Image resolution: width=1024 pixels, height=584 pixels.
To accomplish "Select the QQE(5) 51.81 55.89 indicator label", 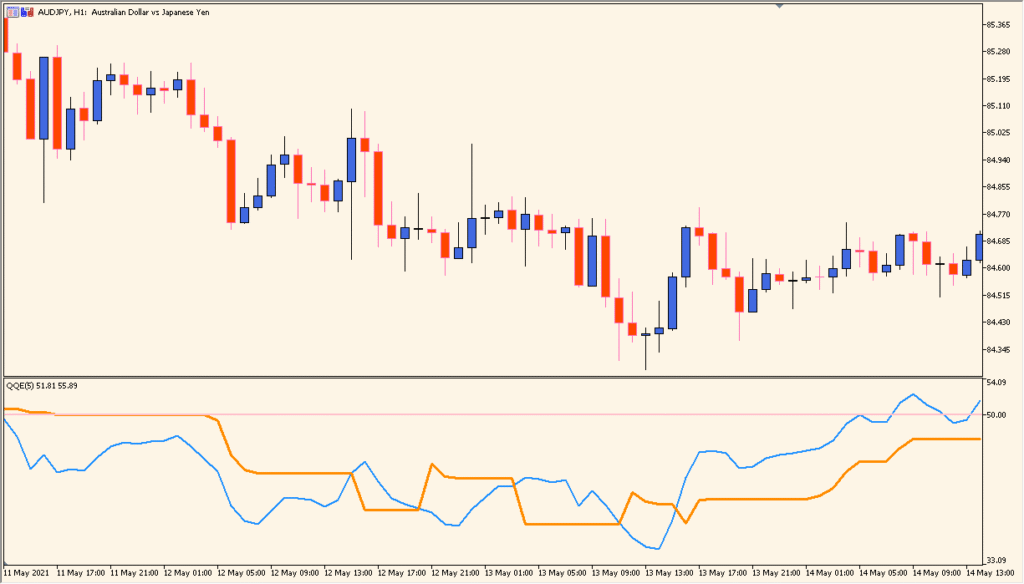I will pyautogui.click(x=42, y=386).
